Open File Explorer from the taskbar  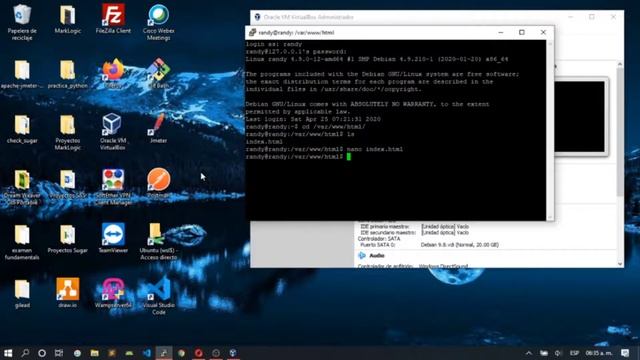(94, 353)
